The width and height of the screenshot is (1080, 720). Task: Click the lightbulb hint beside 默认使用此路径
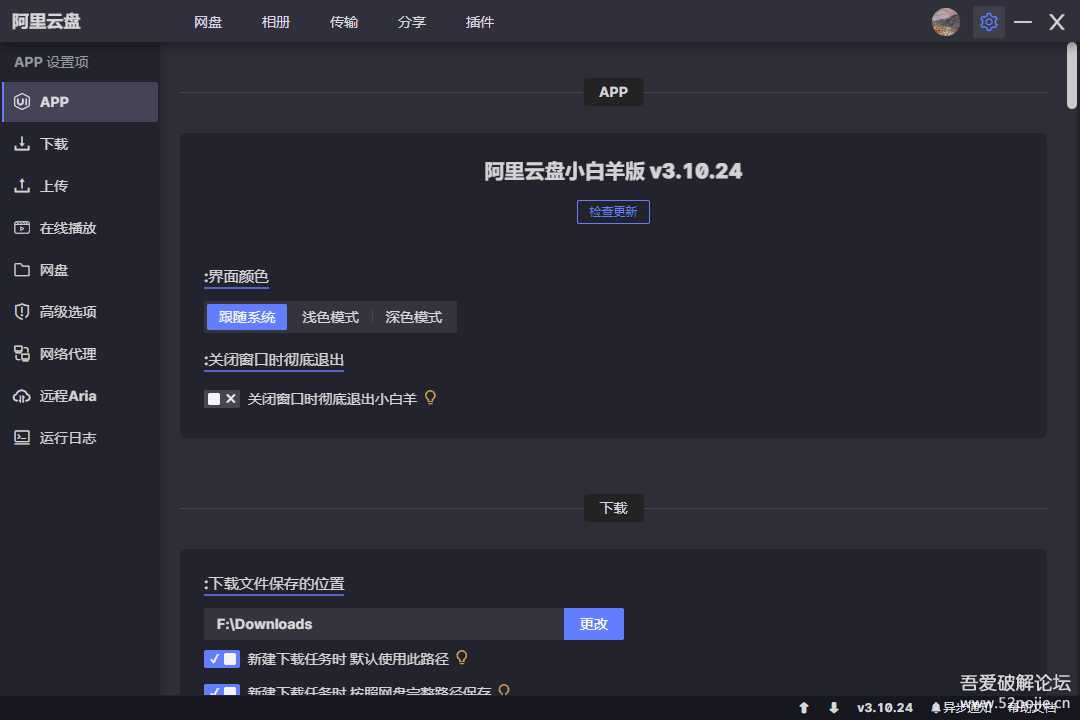(462, 657)
